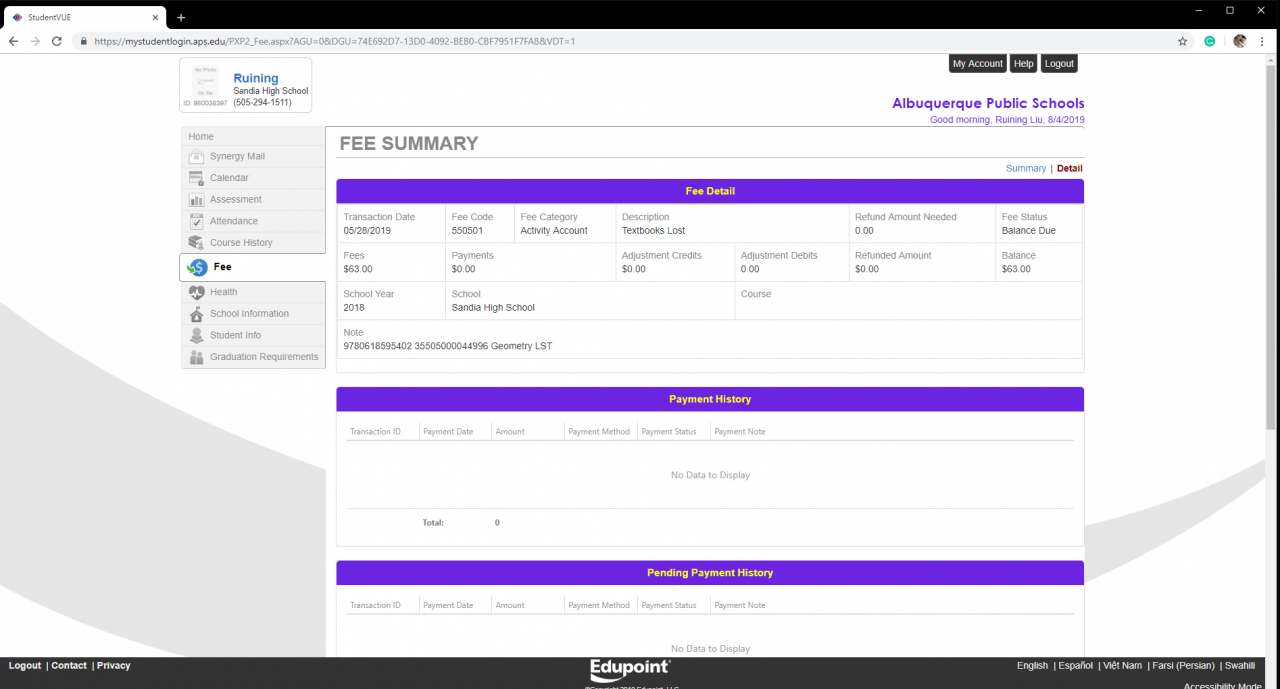Screen dimensions: 1280x689
Task: Click the Course History icon
Action: pyautogui.click(x=196, y=243)
